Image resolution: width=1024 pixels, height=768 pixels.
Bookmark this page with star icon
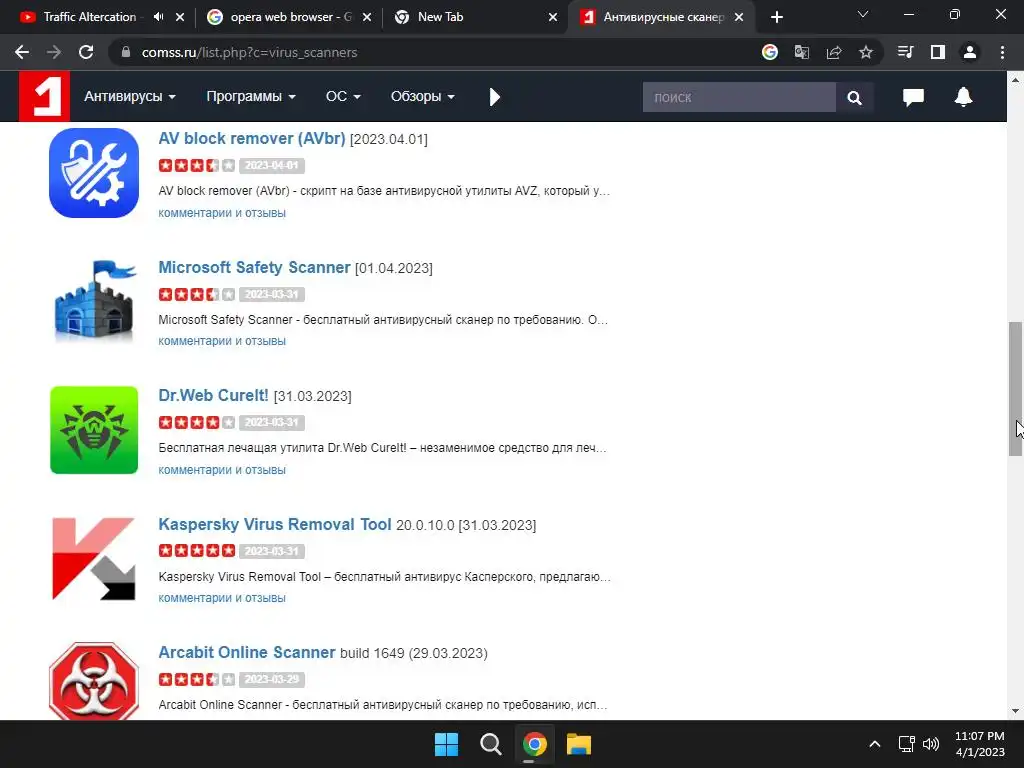tap(866, 52)
